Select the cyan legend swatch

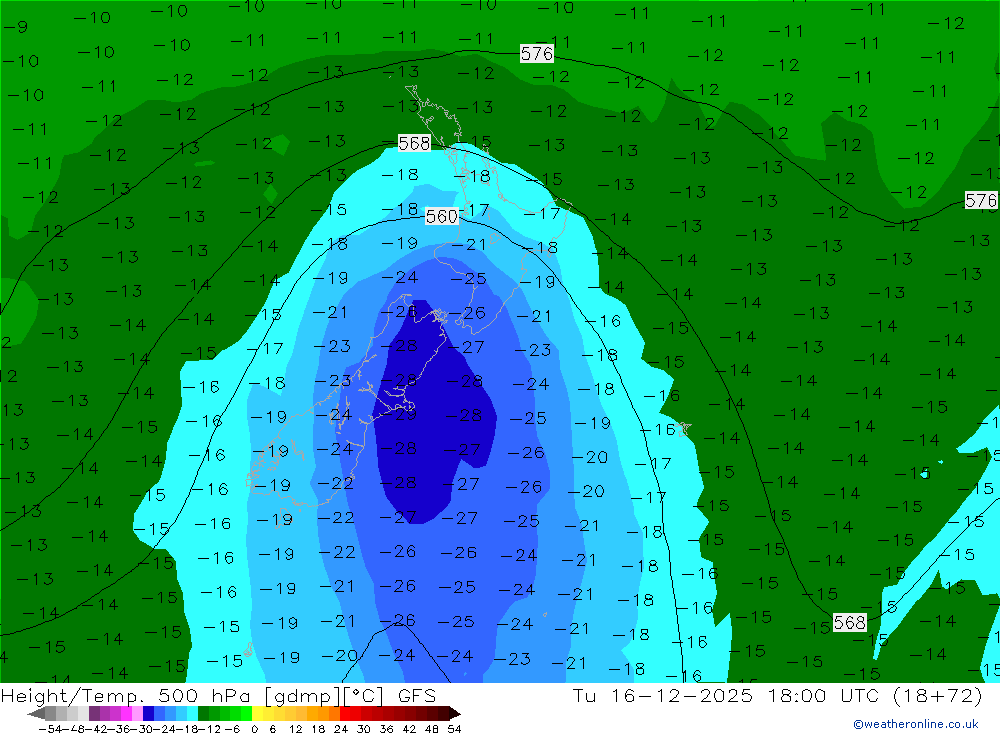coord(192,713)
